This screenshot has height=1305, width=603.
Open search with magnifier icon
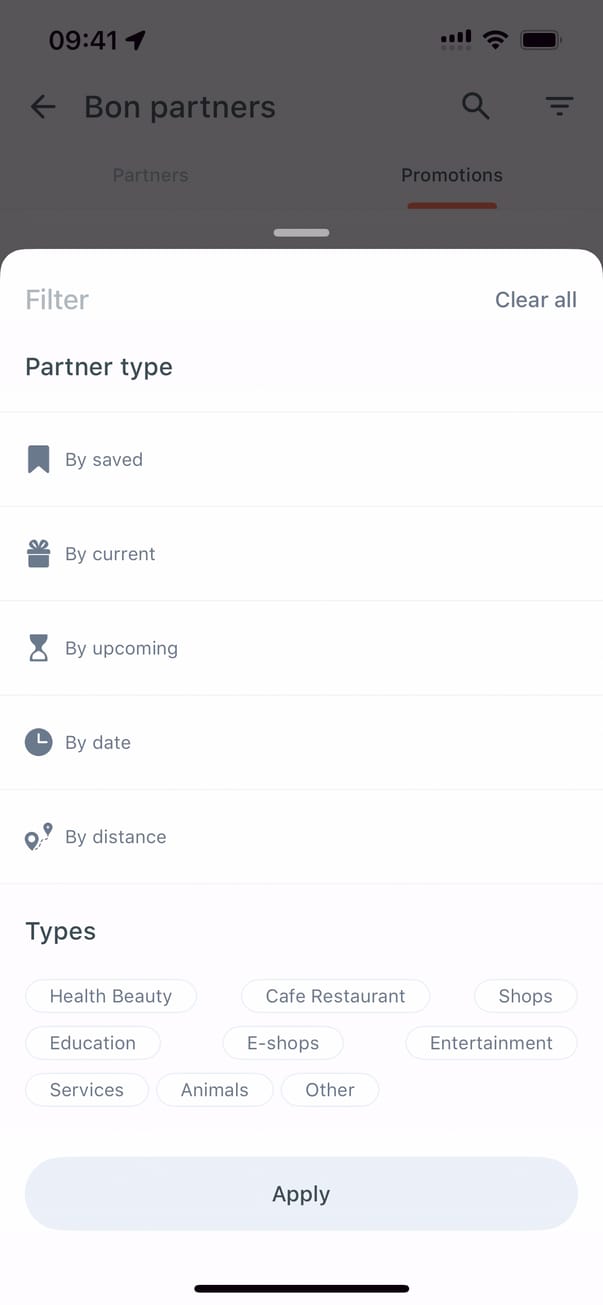476,106
